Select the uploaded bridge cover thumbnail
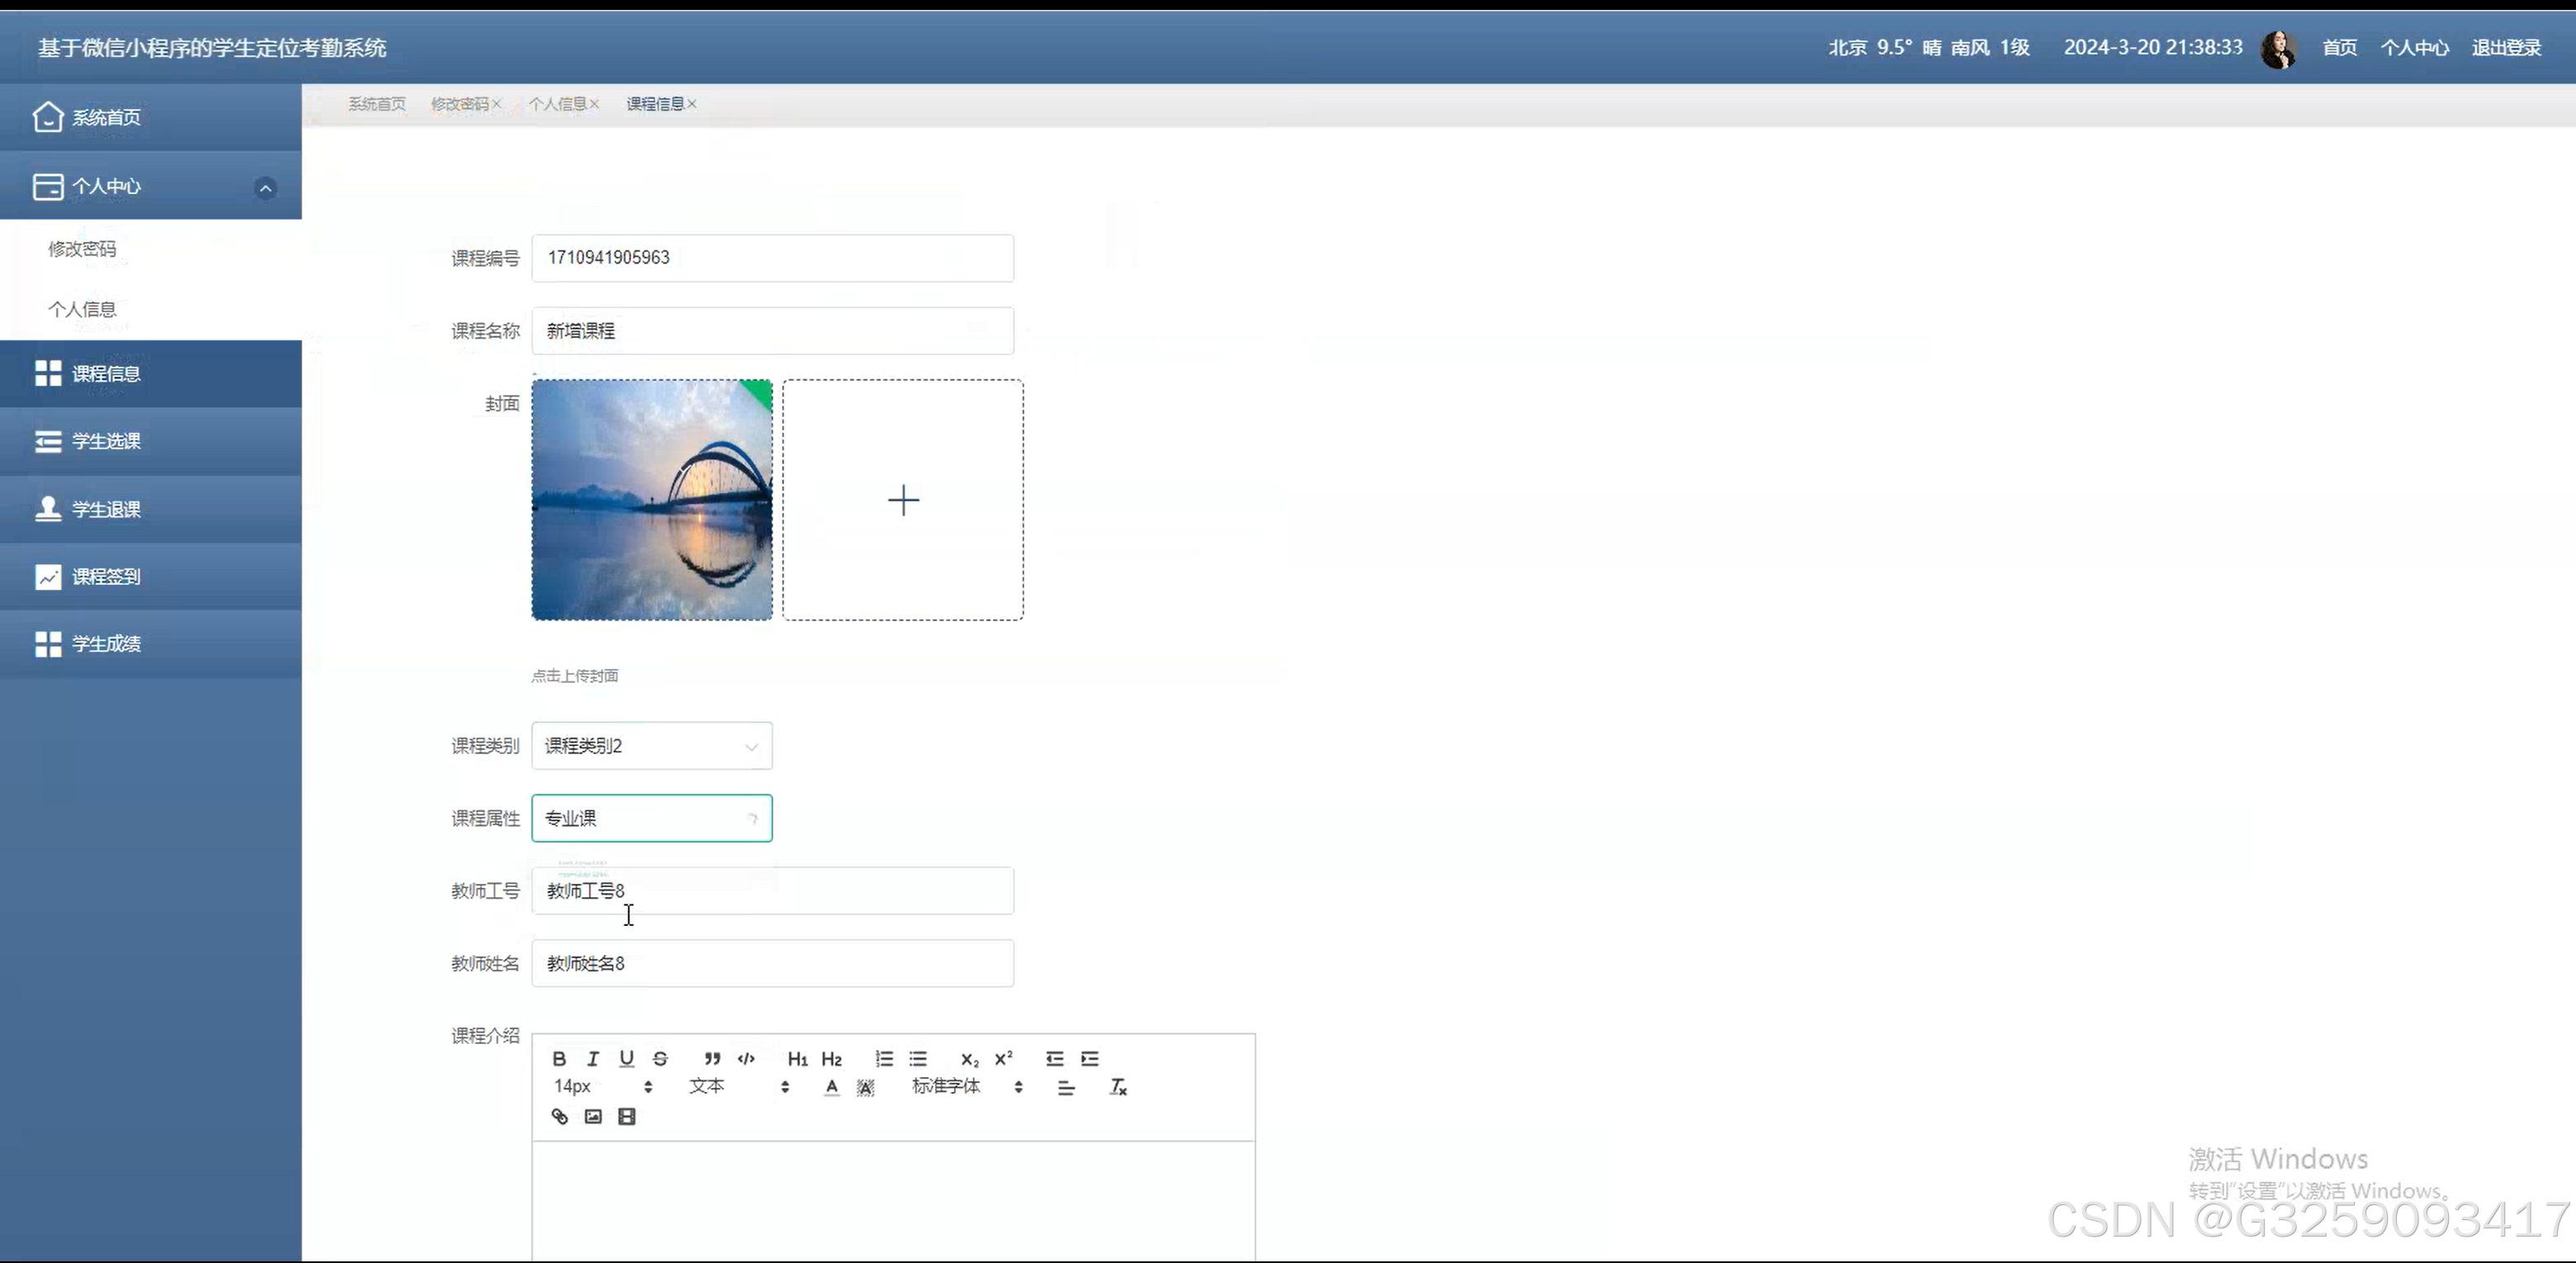The image size is (2576, 1263). tap(652, 500)
